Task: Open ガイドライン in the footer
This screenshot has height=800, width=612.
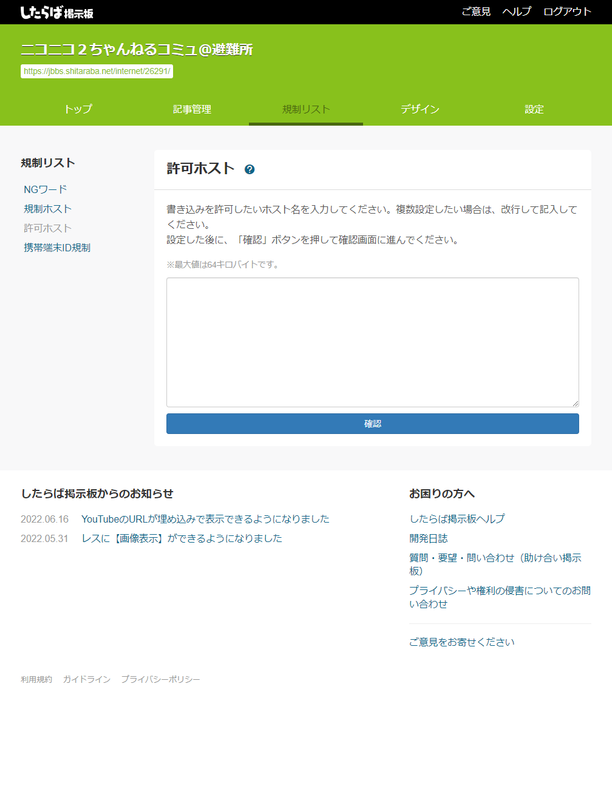Action: pyautogui.click(x=87, y=680)
